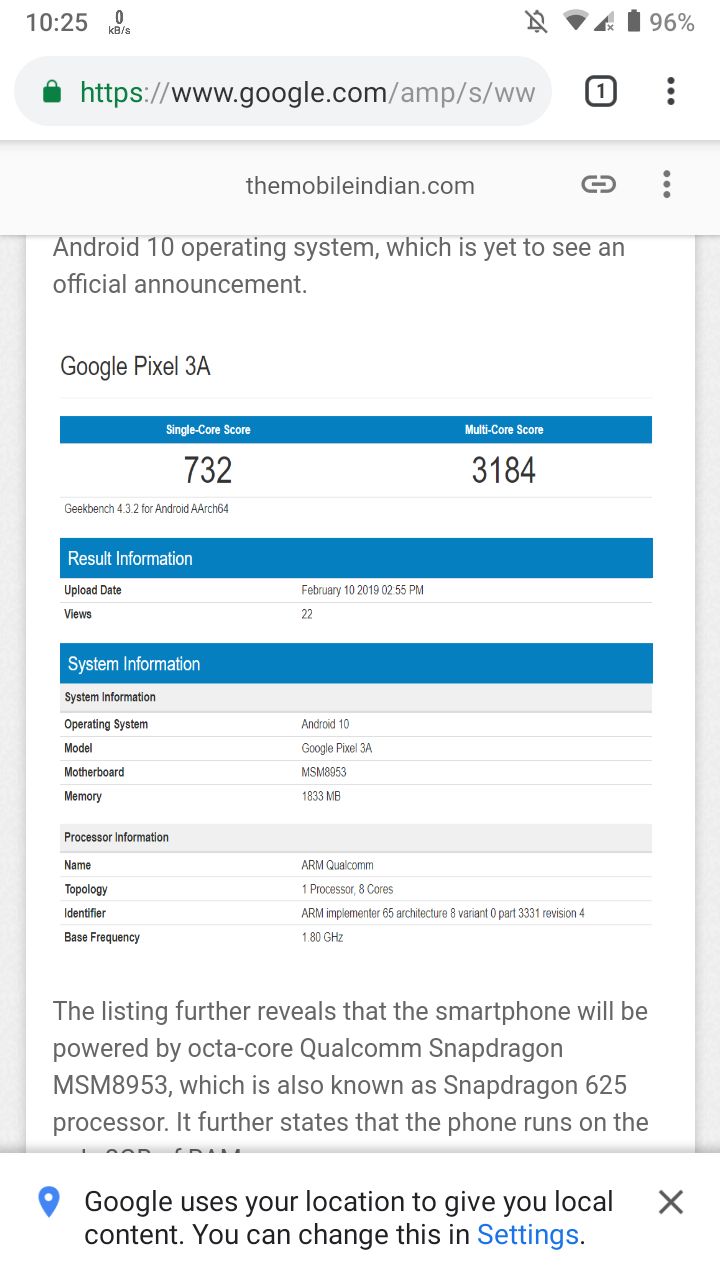Image resolution: width=720 pixels, height=1280 pixels.
Task: Tap the text 'official announcement.'
Action: point(180,284)
